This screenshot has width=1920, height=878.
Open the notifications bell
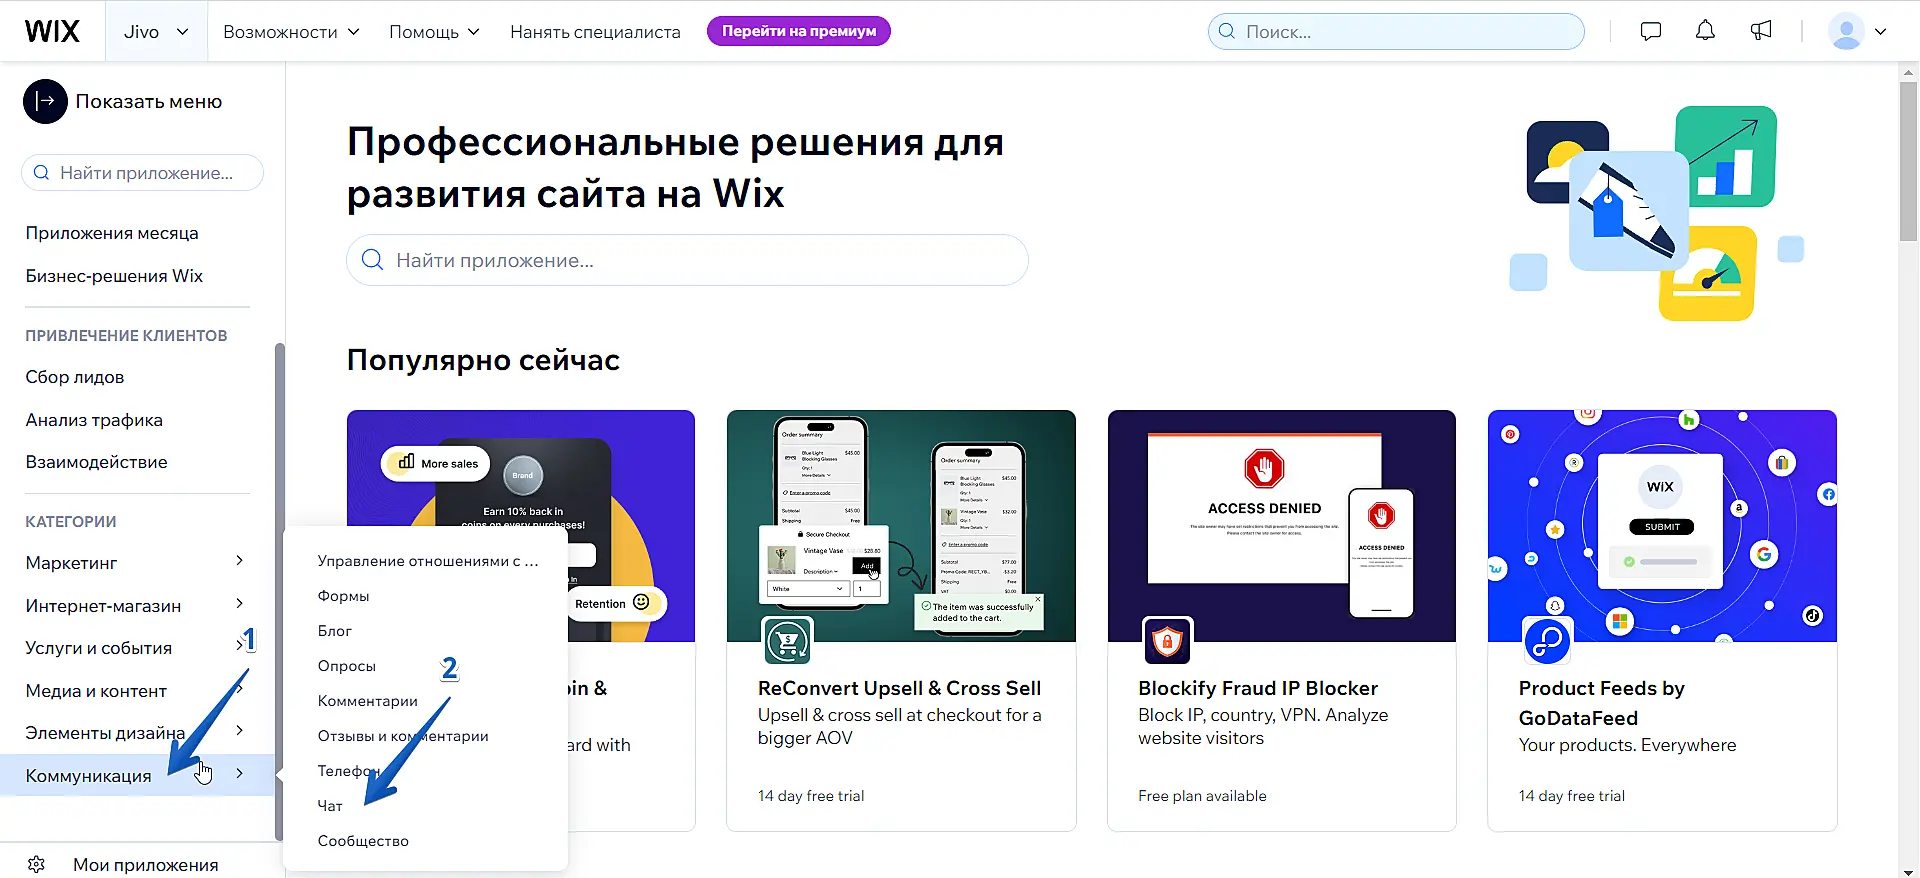coord(1705,31)
